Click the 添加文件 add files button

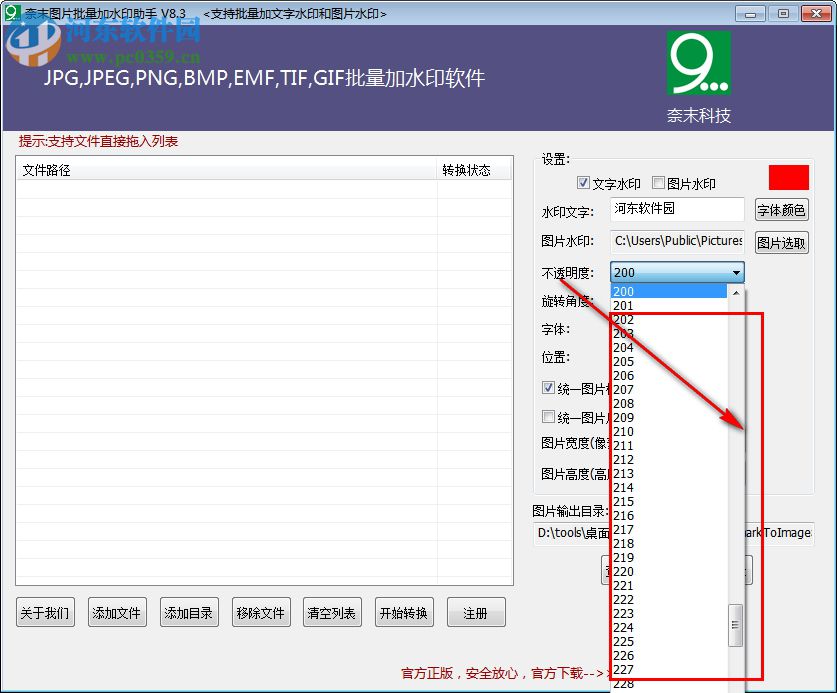click(x=117, y=612)
